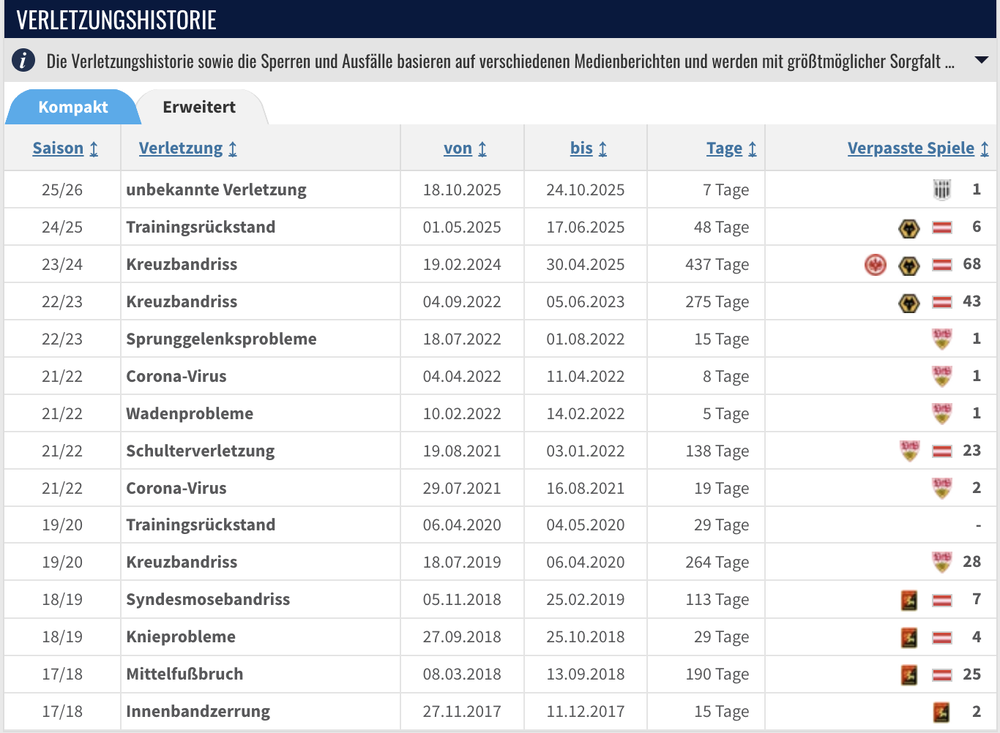Image resolution: width=1000 pixels, height=733 pixels.
Task: Click Austria flag in the Syndesmosebandriss row
Action: point(942,600)
